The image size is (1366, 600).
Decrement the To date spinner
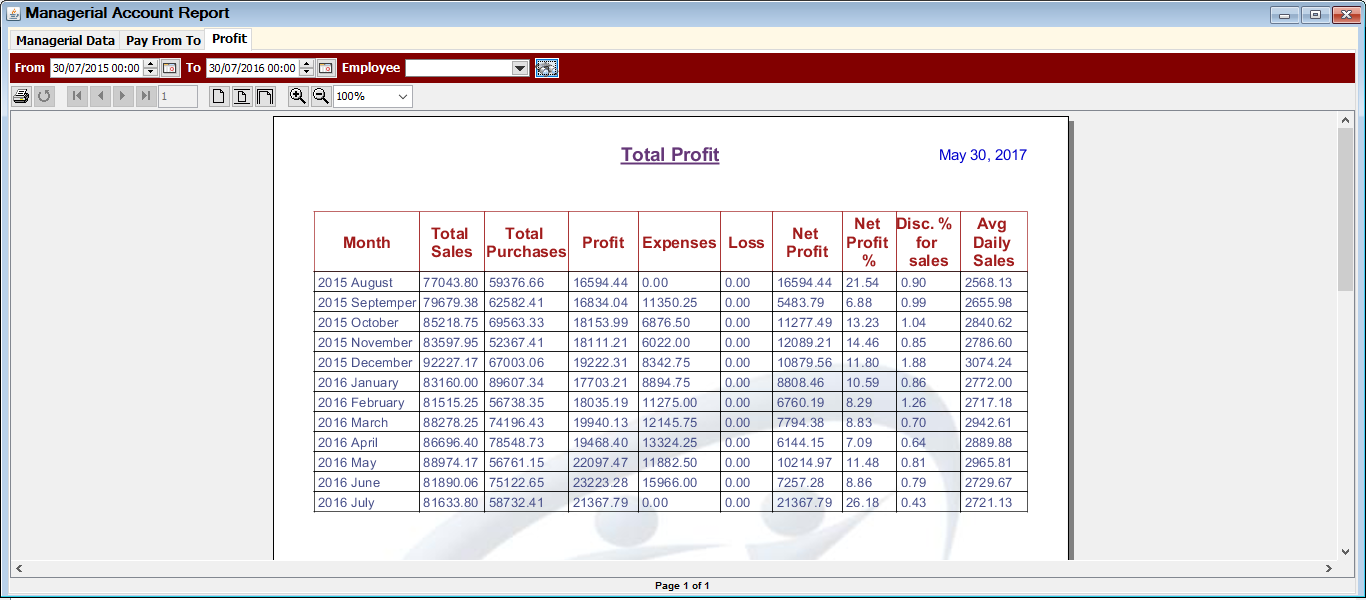pyautogui.click(x=307, y=72)
